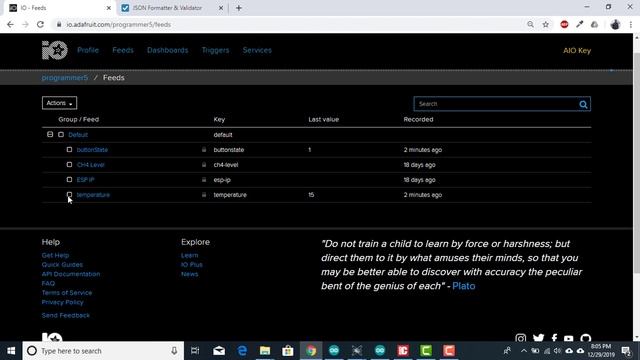Click the lock icon for temperature feed
640x360 pixels.
204,195
